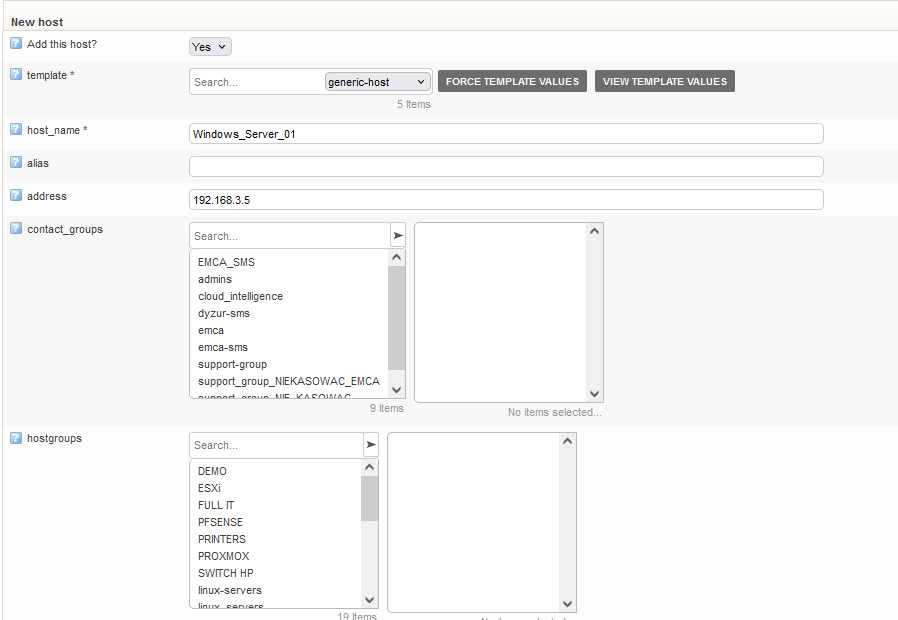Open the 'Add this host?' Yes dropdown
The image size is (898, 620).
(210, 47)
